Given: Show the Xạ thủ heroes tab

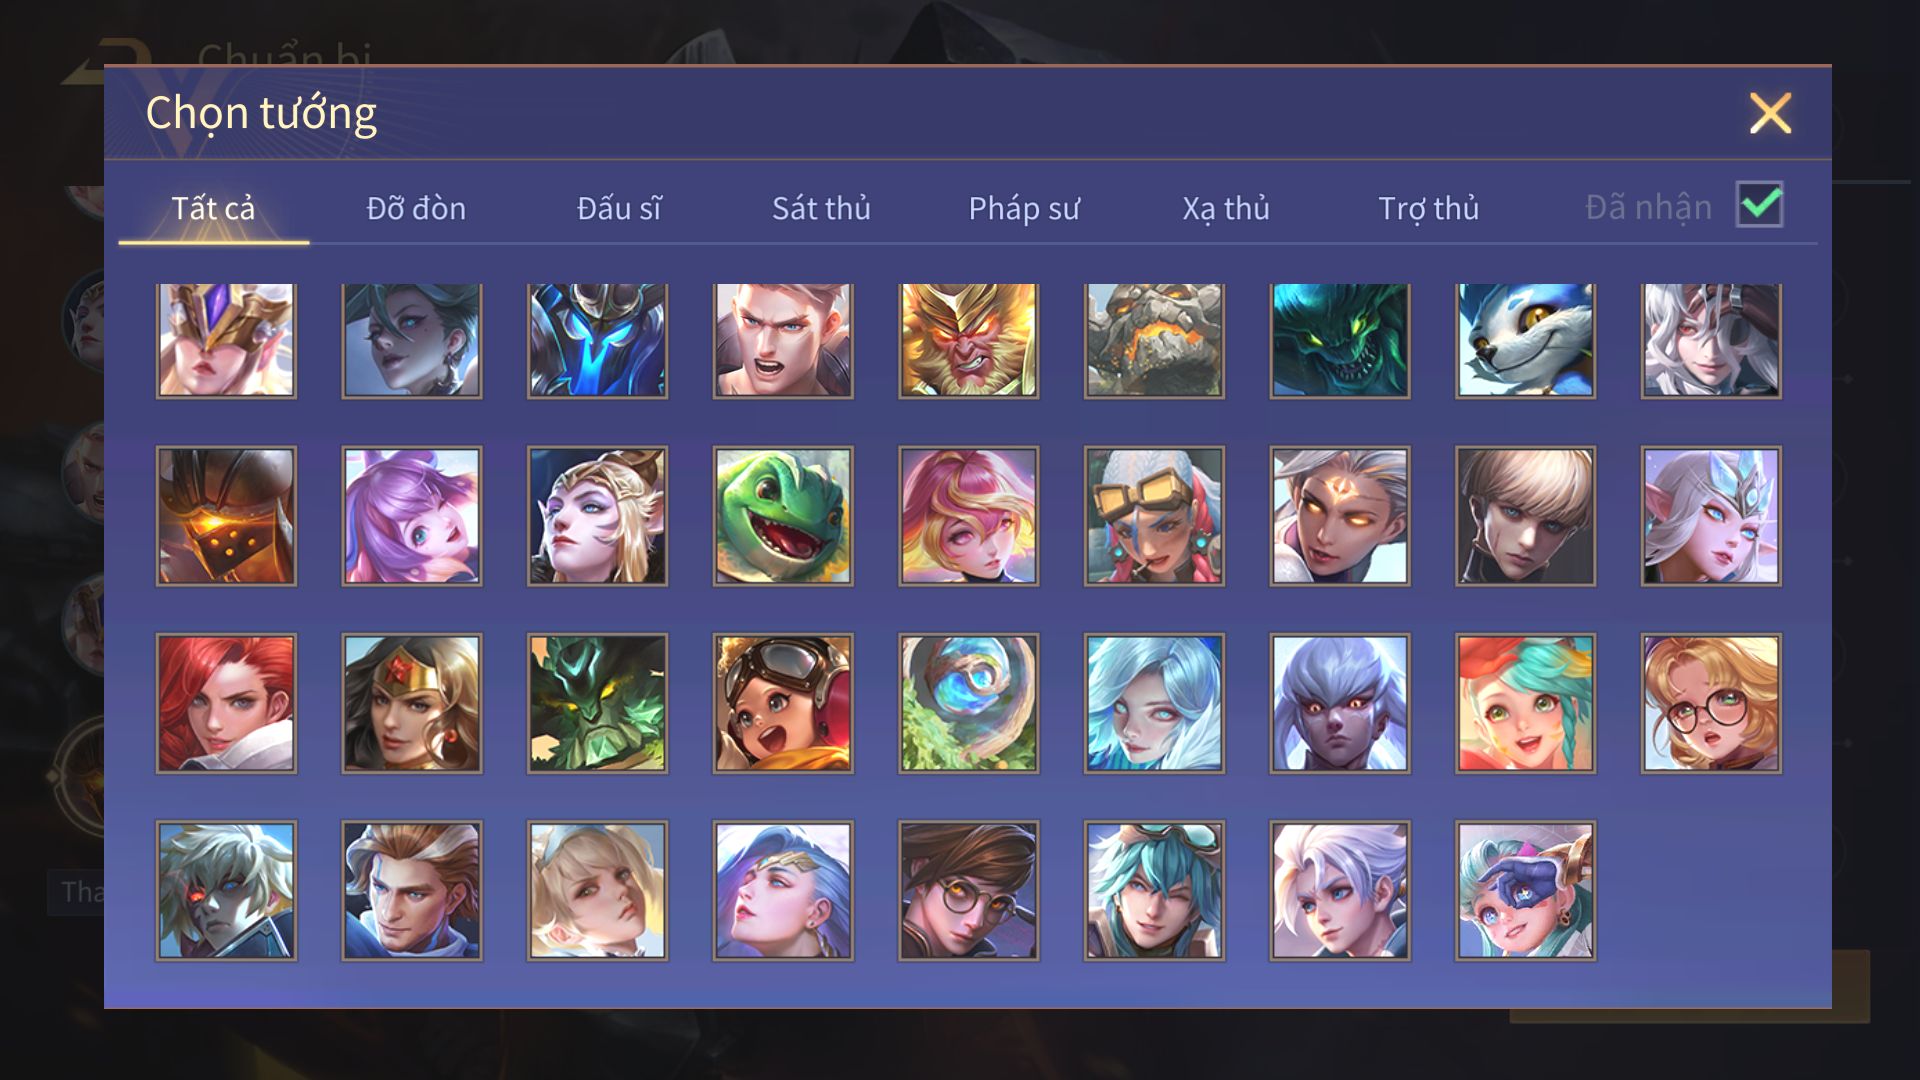Looking at the screenshot, I should (1226, 208).
